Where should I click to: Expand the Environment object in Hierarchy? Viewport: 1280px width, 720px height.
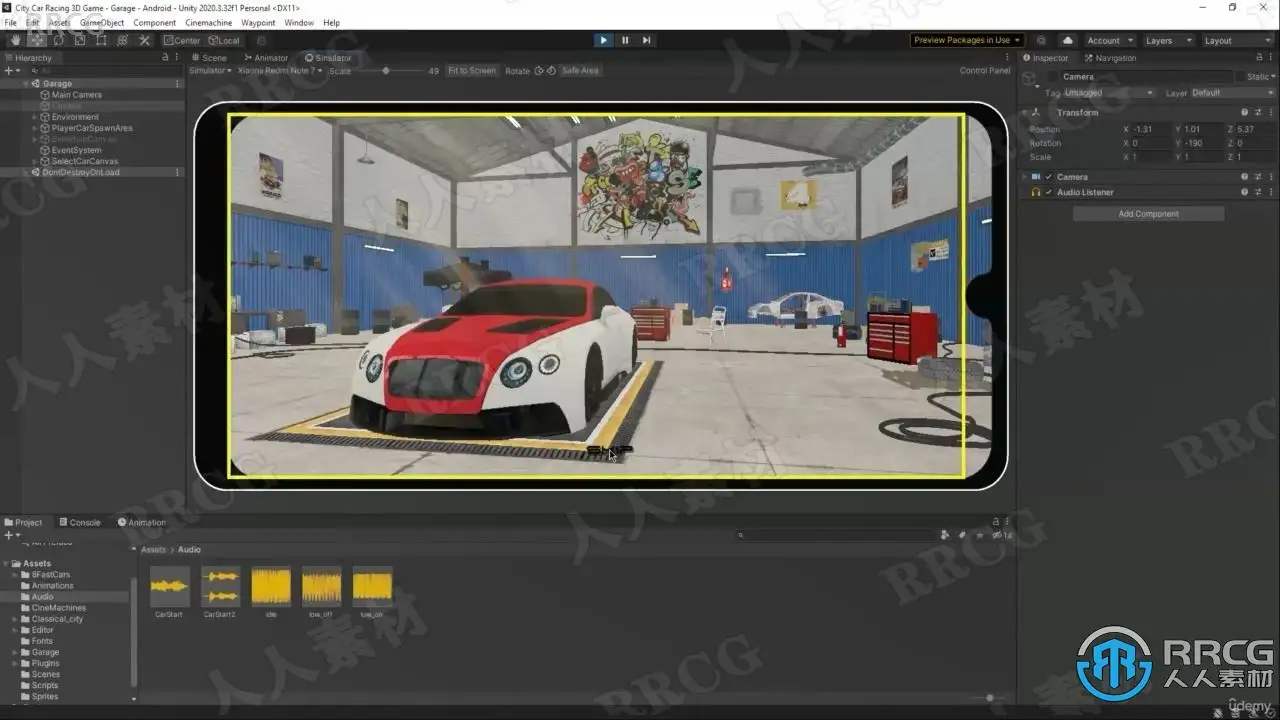click(x=34, y=117)
